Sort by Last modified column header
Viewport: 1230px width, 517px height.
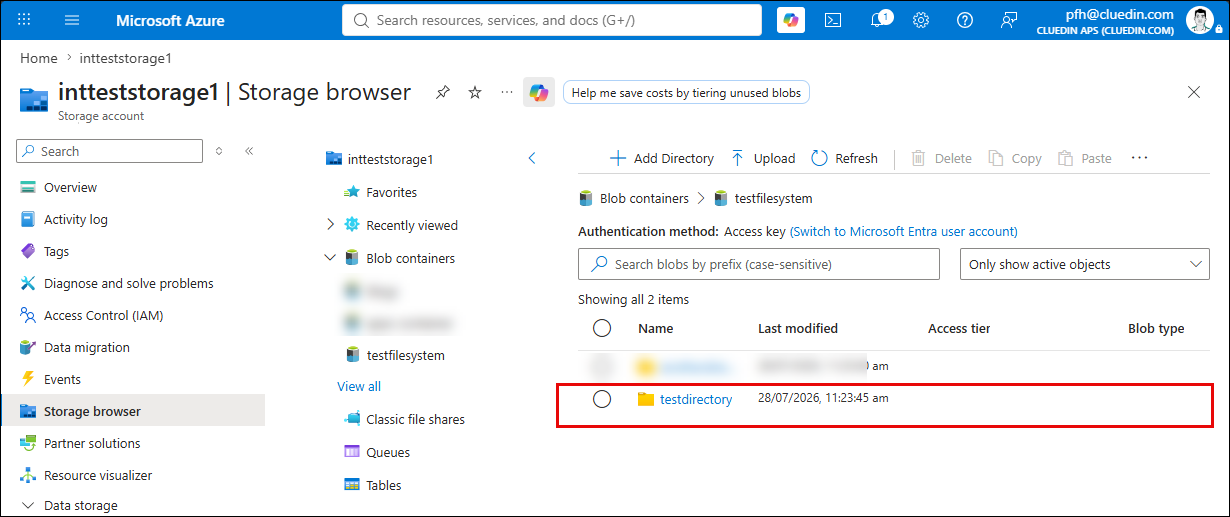pyautogui.click(x=798, y=328)
